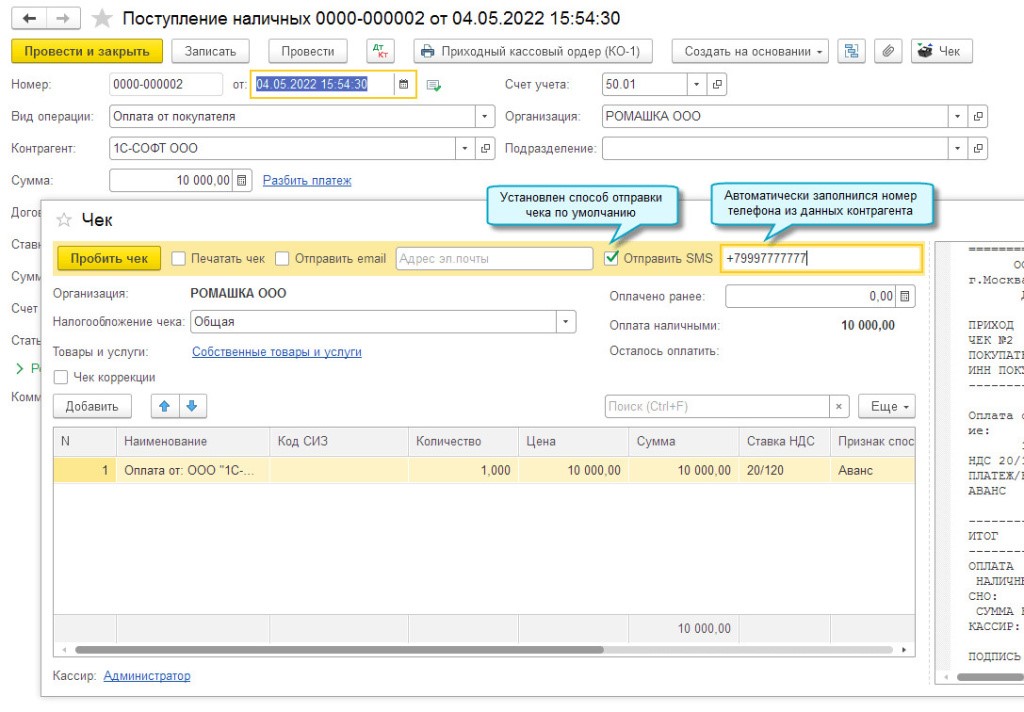The image size is (1024, 712).
Task: Open Разбить платеж link
Action: point(307,180)
